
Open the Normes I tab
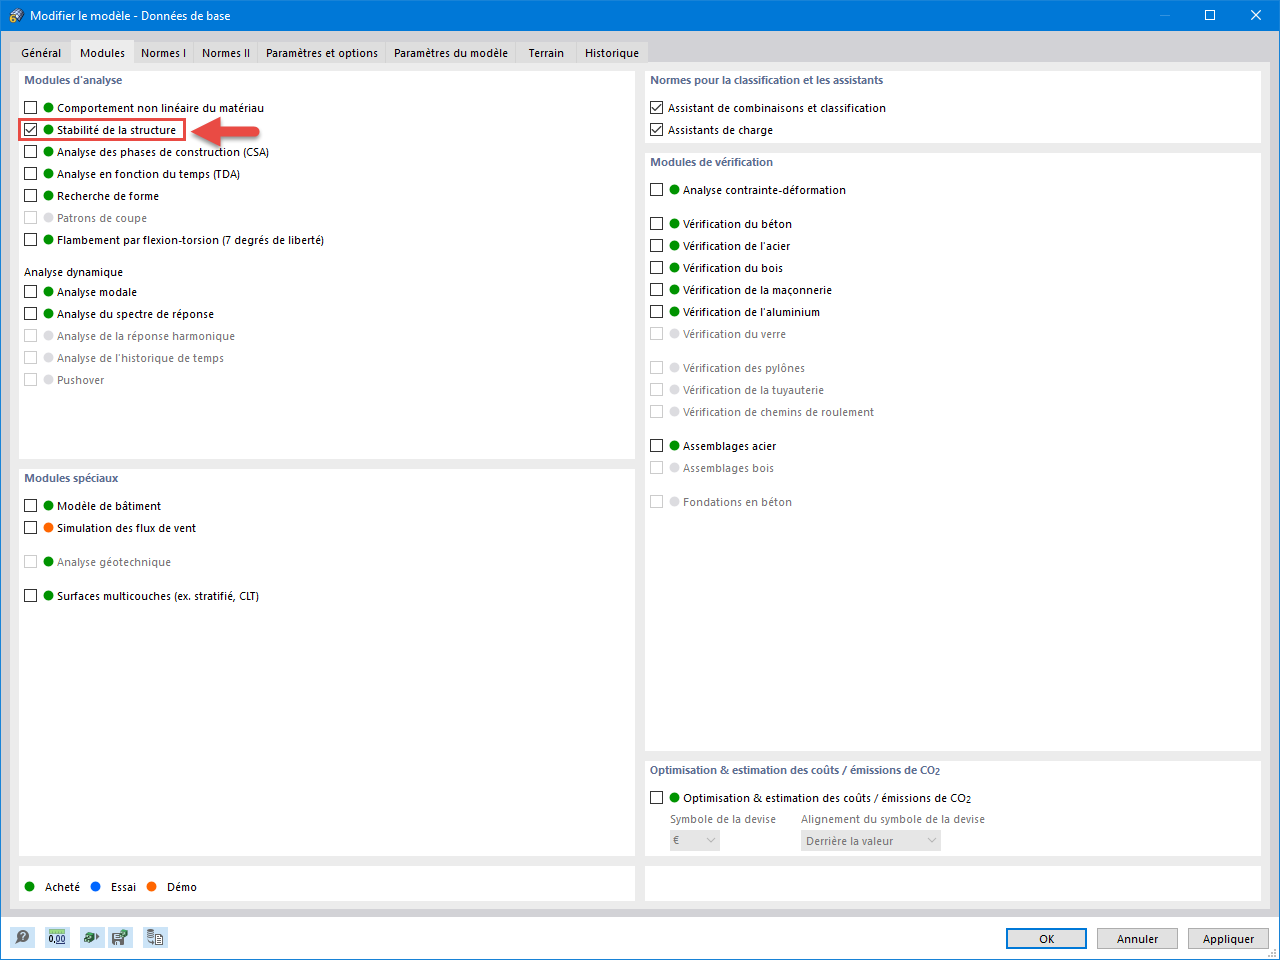[163, 53]
